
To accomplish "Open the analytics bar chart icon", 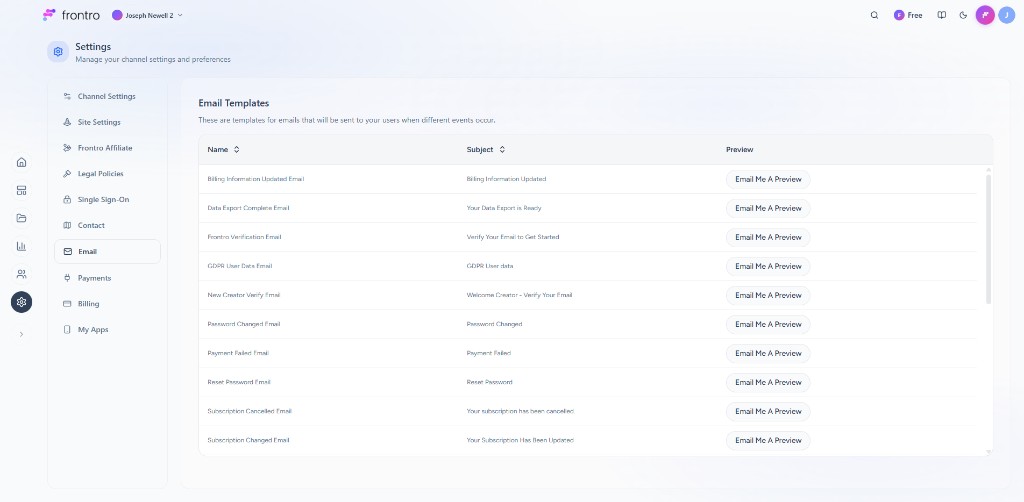I will click(x=21, y=246).
